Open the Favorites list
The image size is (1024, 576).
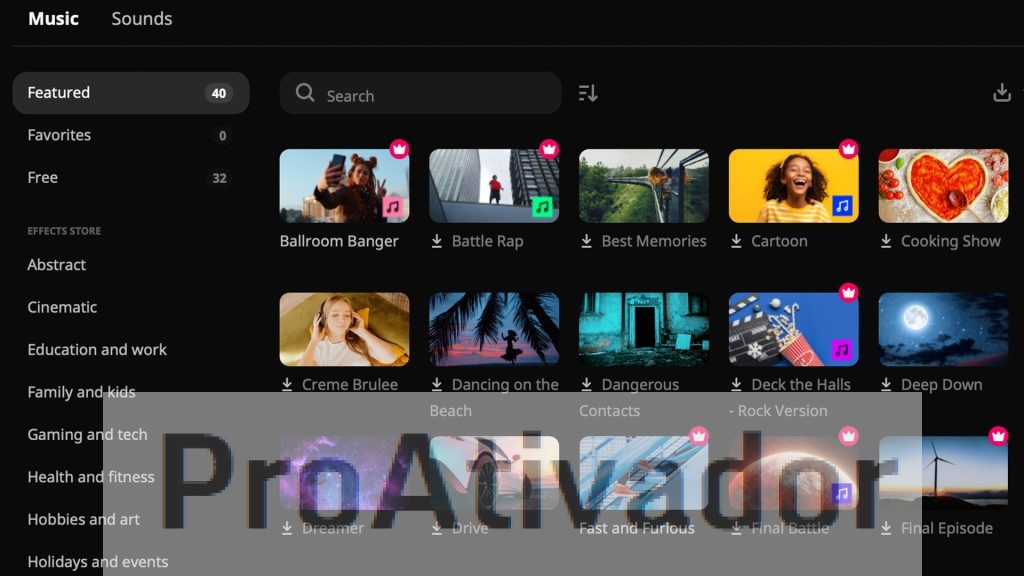[58, 135]
